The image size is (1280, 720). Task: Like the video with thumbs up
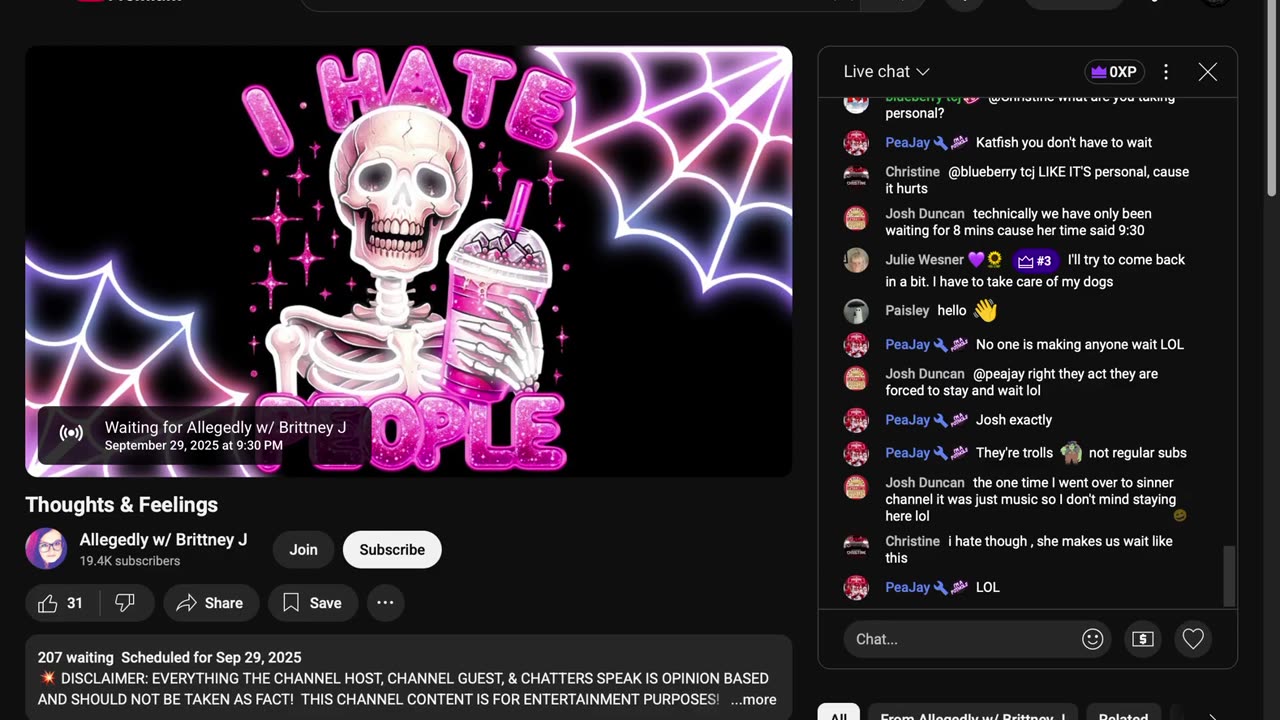pos(60,603)
